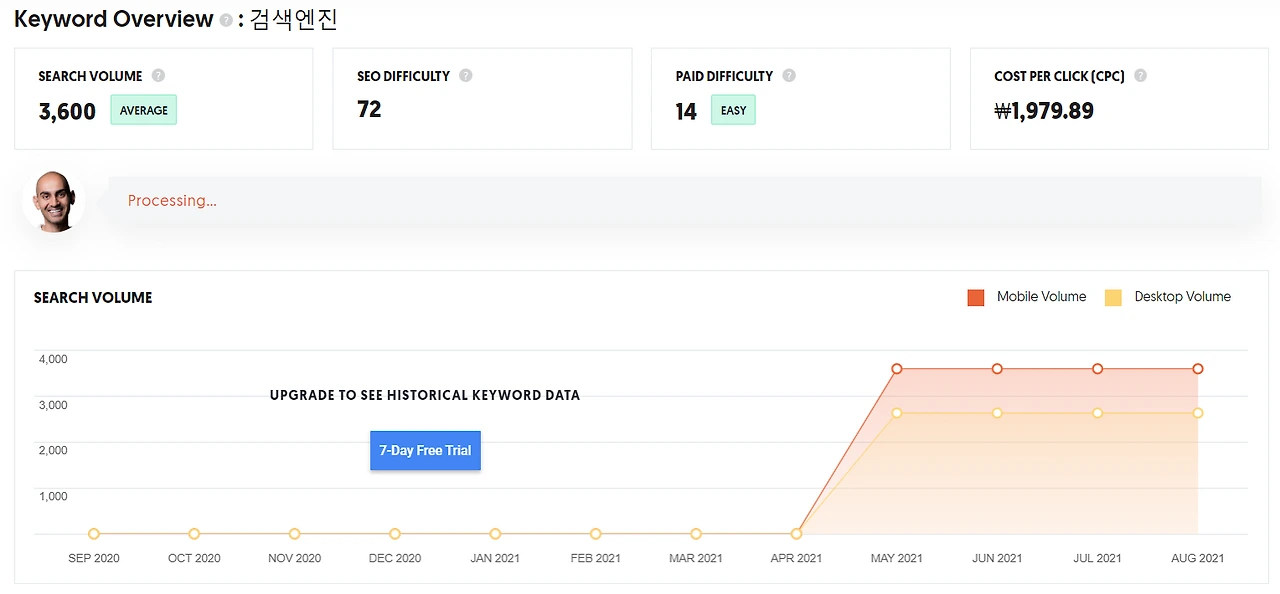Click the EASY paid difficulty badge

733,110
